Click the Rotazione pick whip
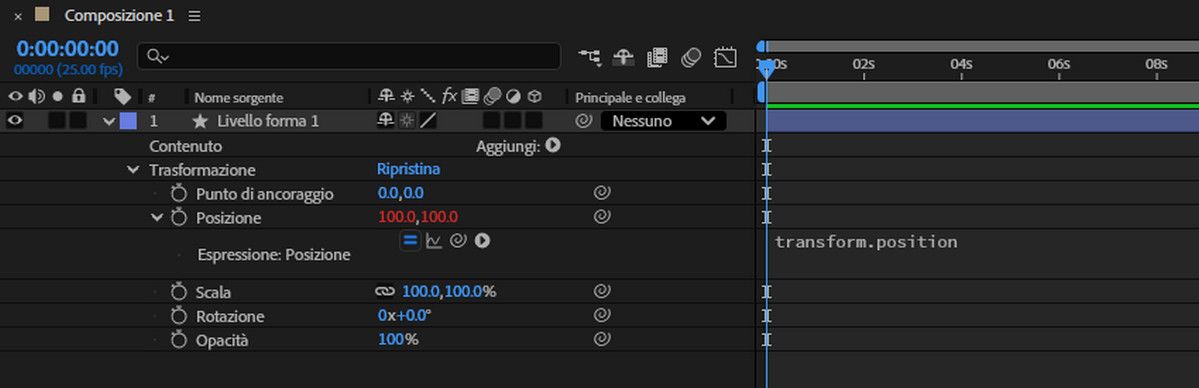This screenshot has height=388, width=1199. tap(602, 315)
